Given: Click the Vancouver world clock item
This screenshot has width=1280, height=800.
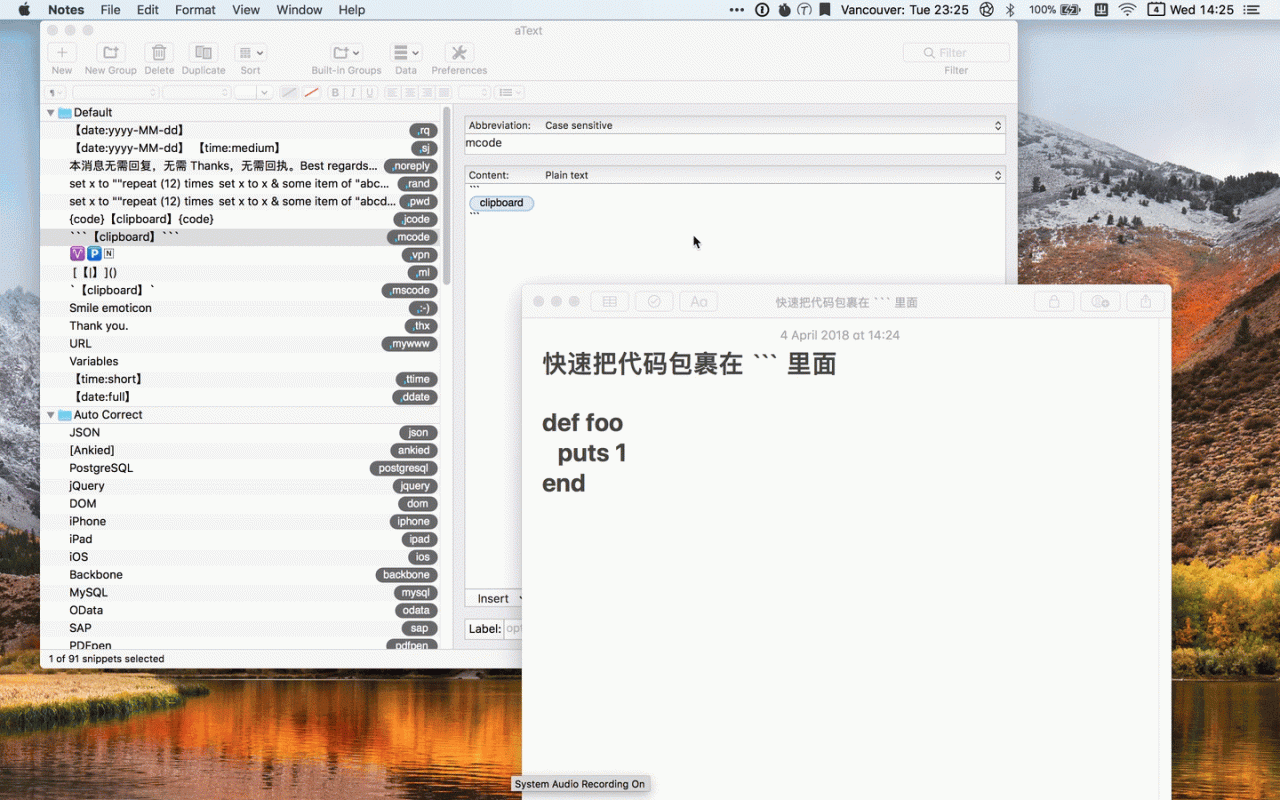Looking at the screenshot, I should [x=905, y=10].
